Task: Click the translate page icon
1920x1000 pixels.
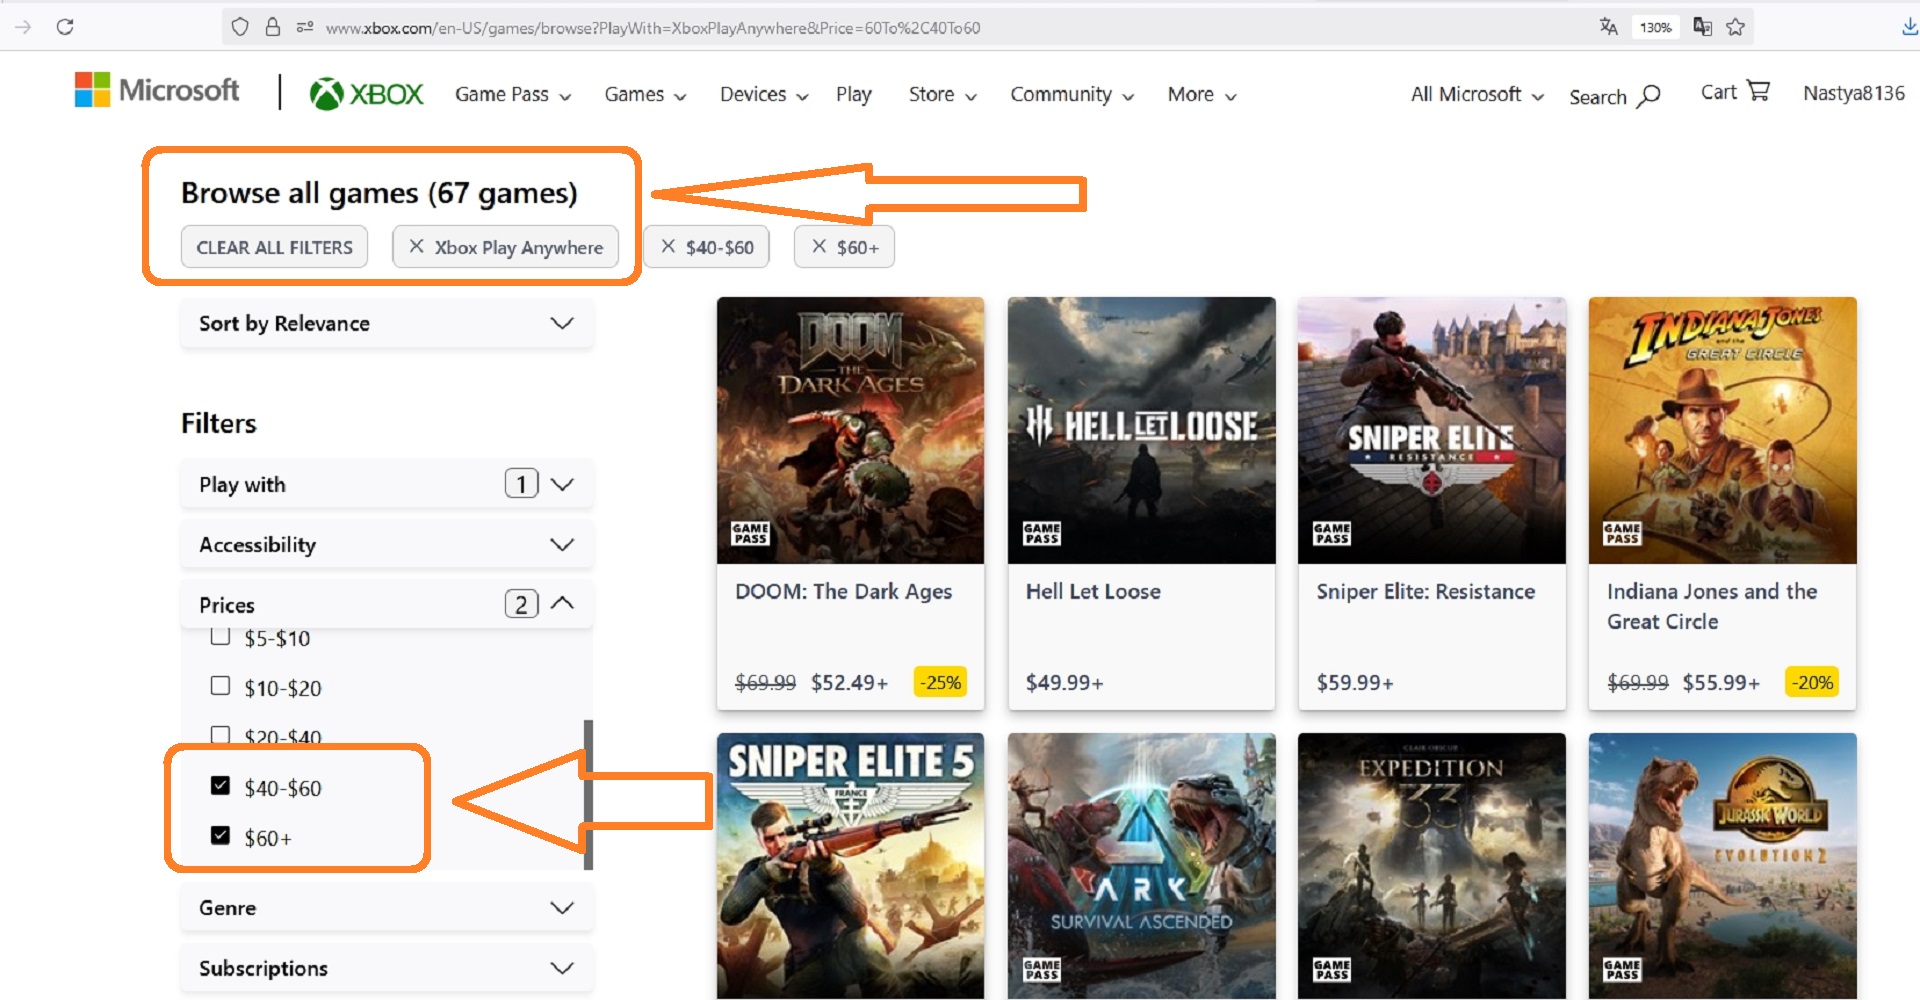Action: point(1608,27)
